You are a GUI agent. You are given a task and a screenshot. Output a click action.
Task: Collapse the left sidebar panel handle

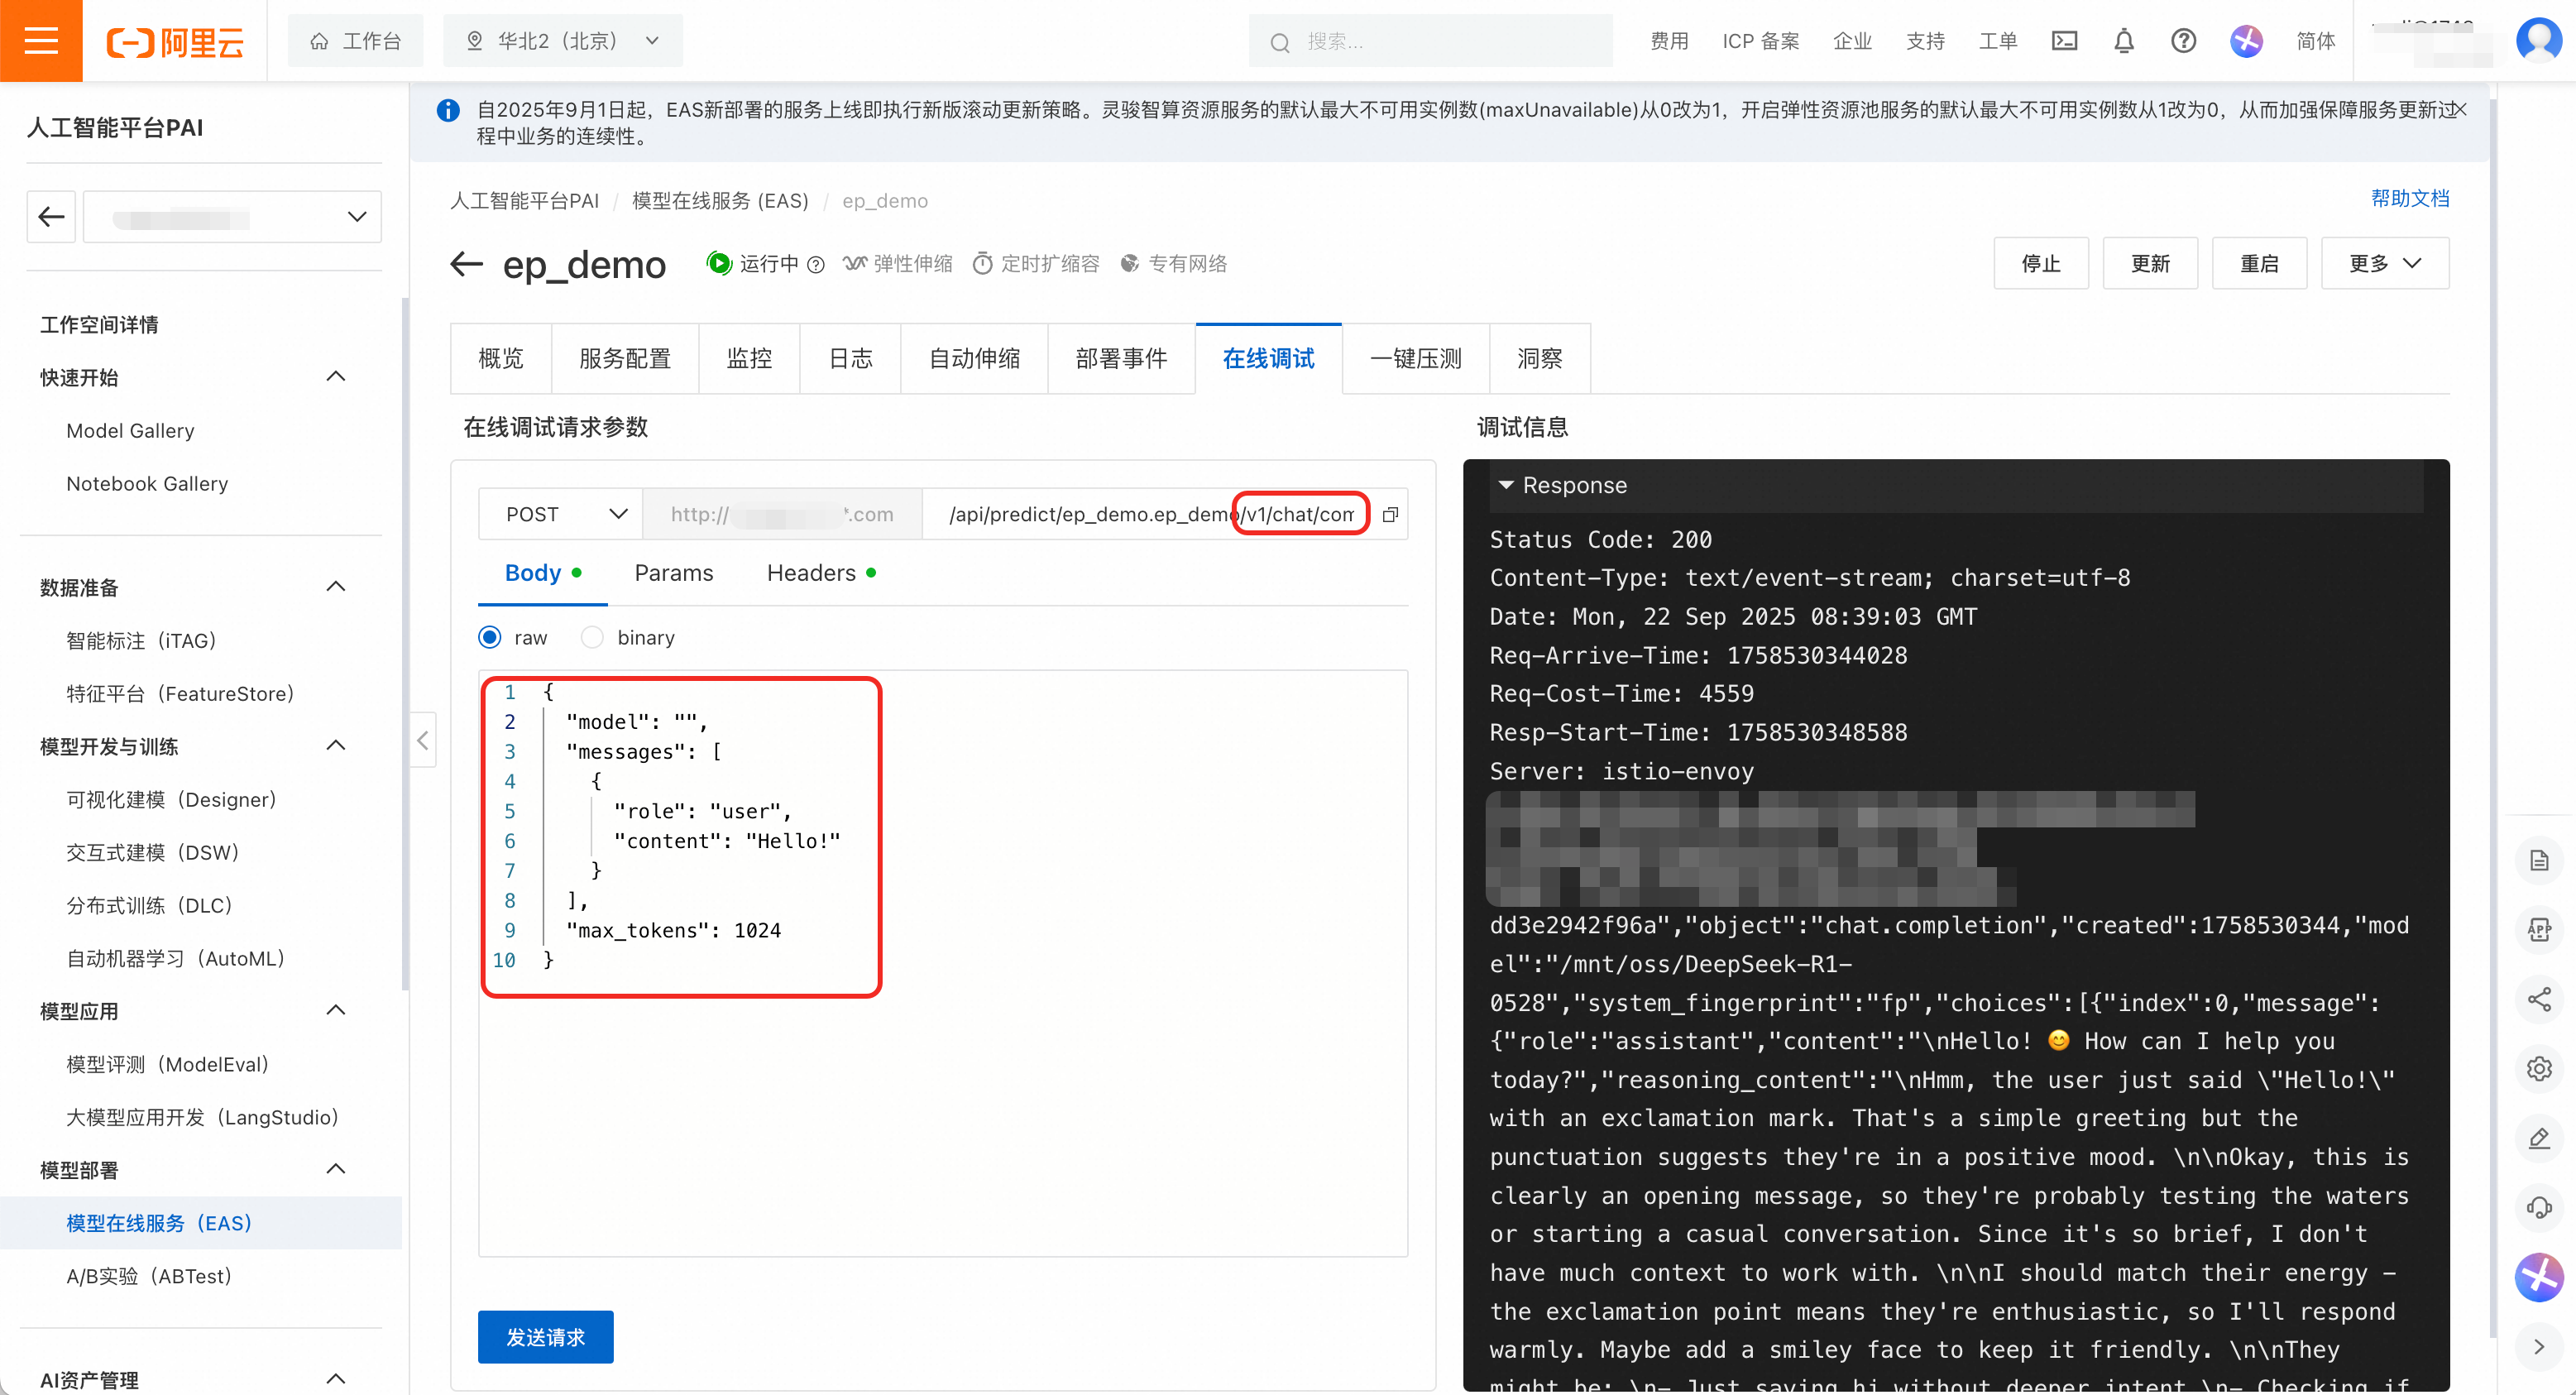pyautogui.click(x=423, y=740)
